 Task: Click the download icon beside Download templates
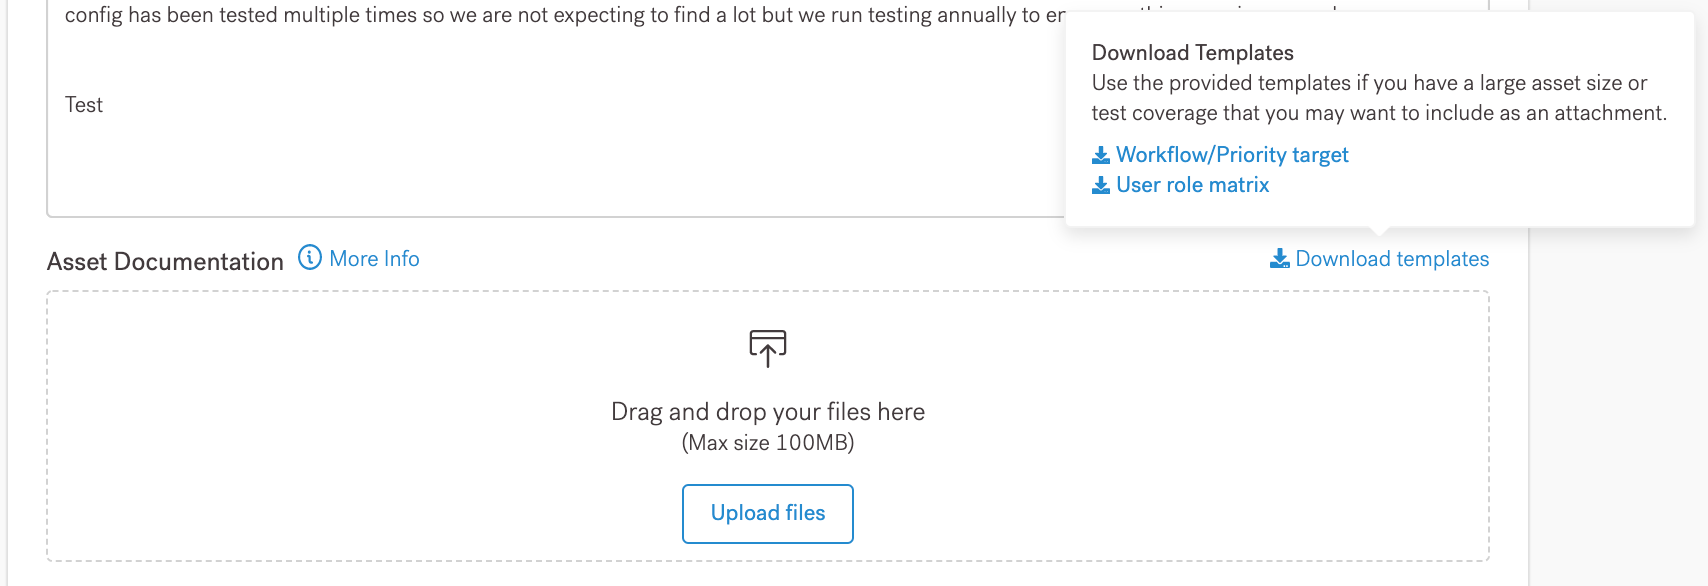click(x=1279, y=259)
